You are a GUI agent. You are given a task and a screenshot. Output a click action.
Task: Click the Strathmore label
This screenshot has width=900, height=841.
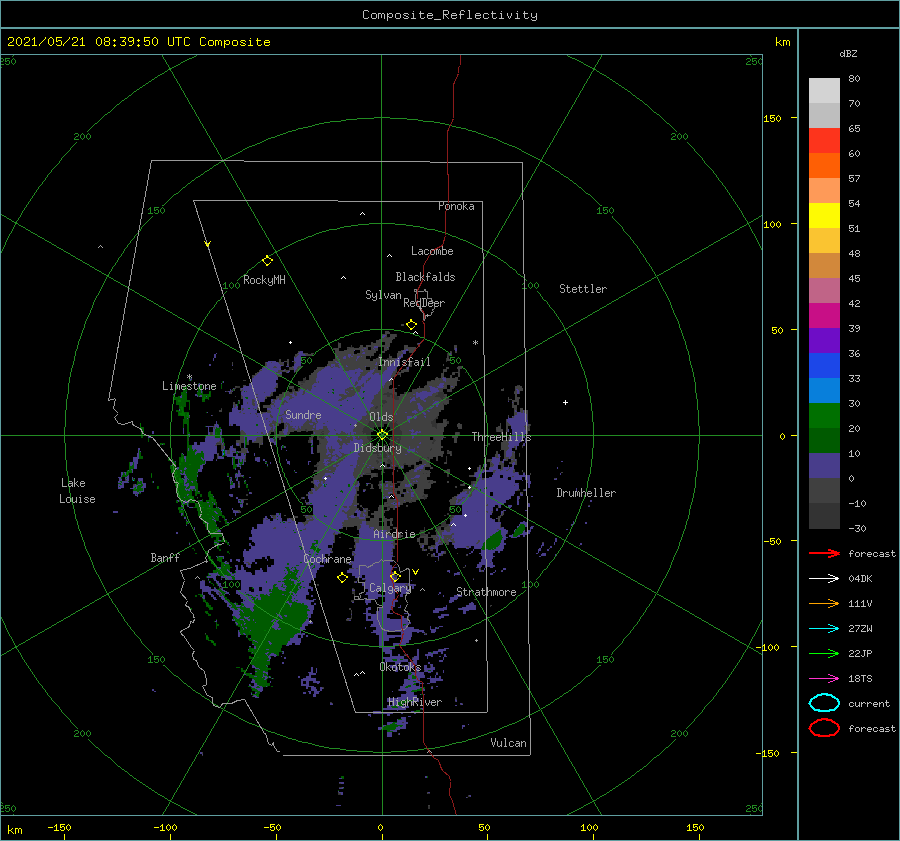tap(486, 592)
